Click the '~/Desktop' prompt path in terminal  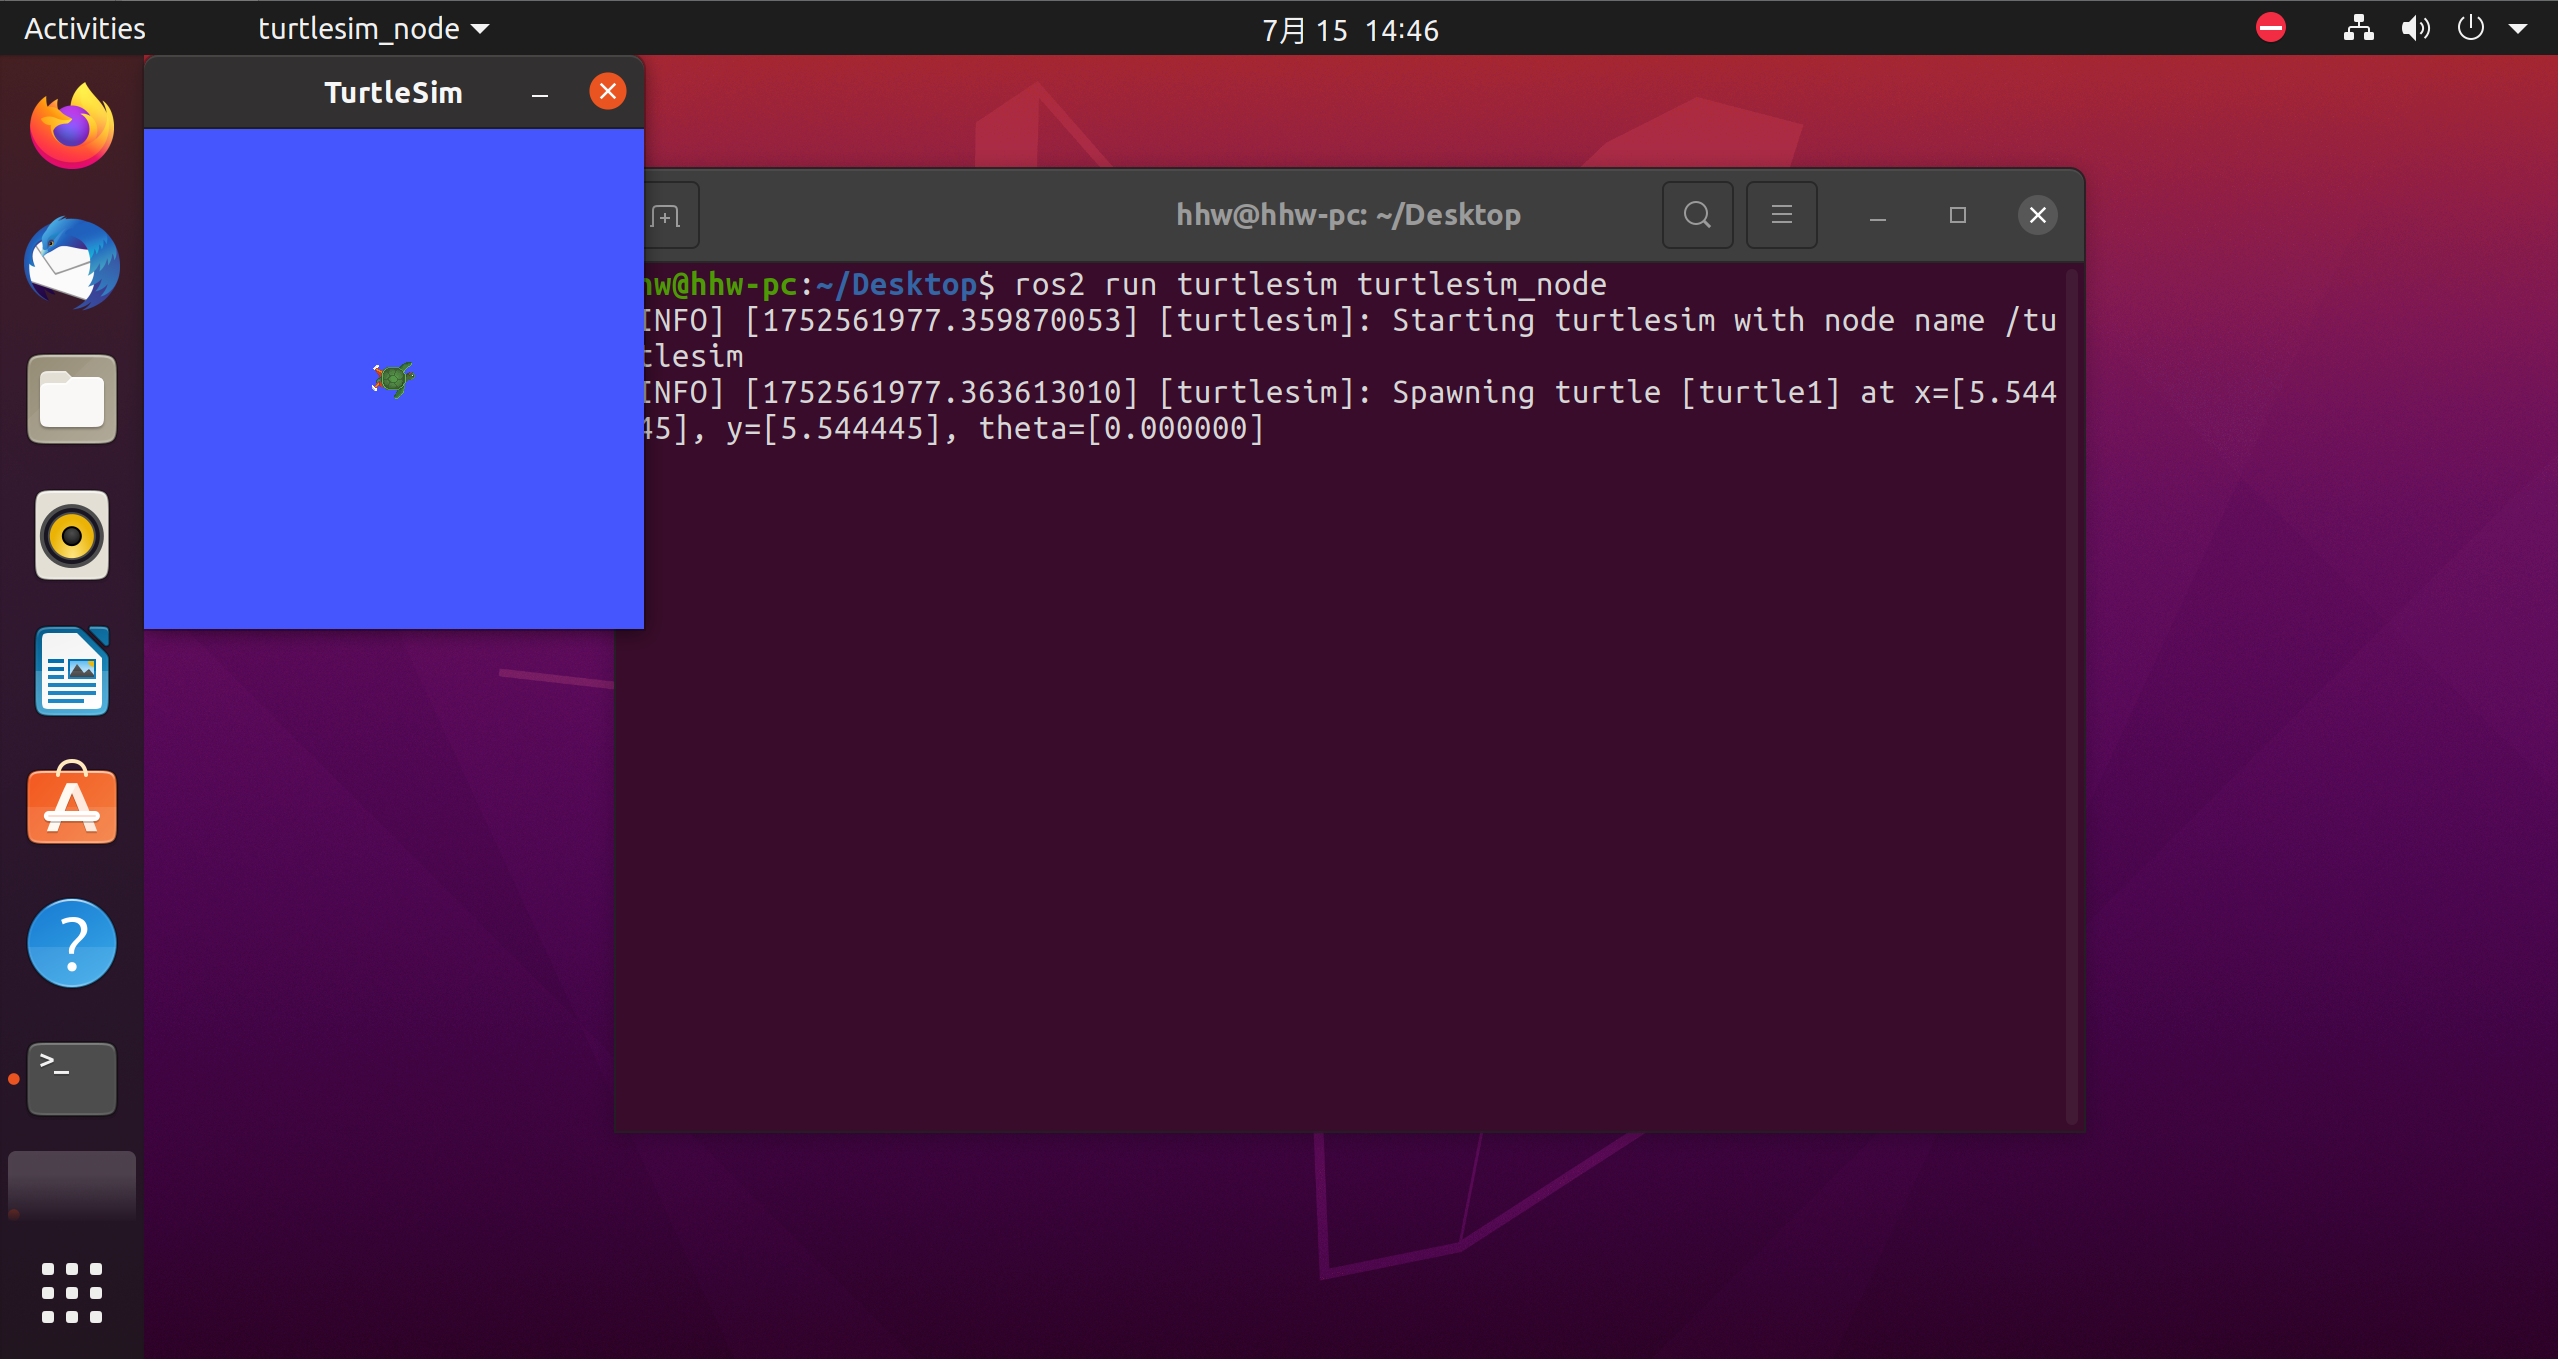coord(896,284)
